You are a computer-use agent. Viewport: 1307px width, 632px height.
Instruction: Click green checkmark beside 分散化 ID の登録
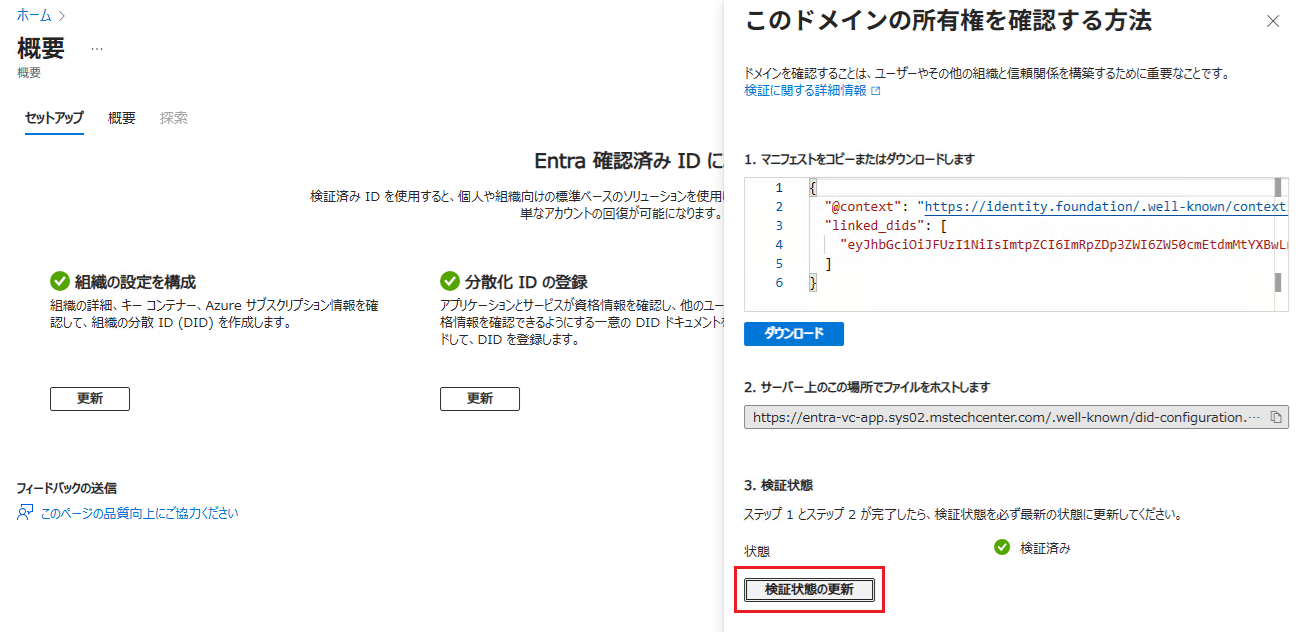[449, 282]
